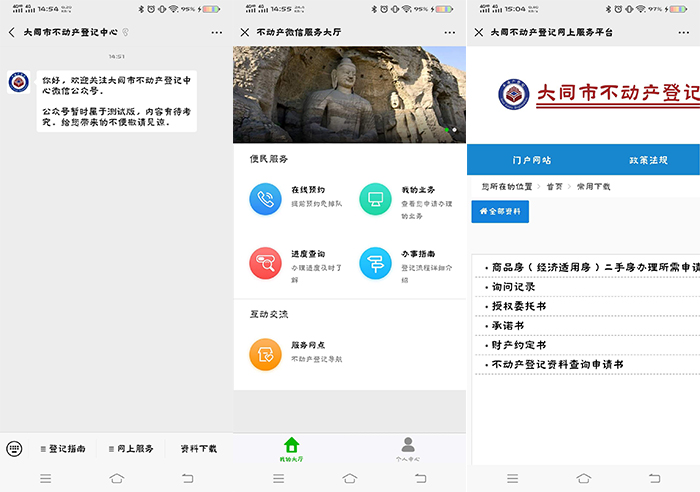Select the 门户网站 navigation tab
The image size is (700, 492).
click(x=531, y=160)
